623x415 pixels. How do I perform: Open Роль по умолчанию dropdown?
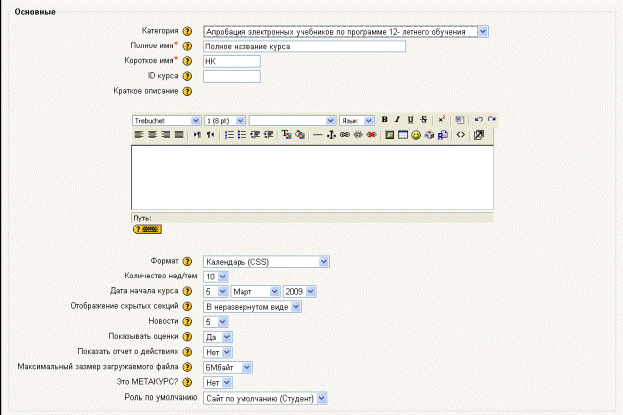point(264,397)
